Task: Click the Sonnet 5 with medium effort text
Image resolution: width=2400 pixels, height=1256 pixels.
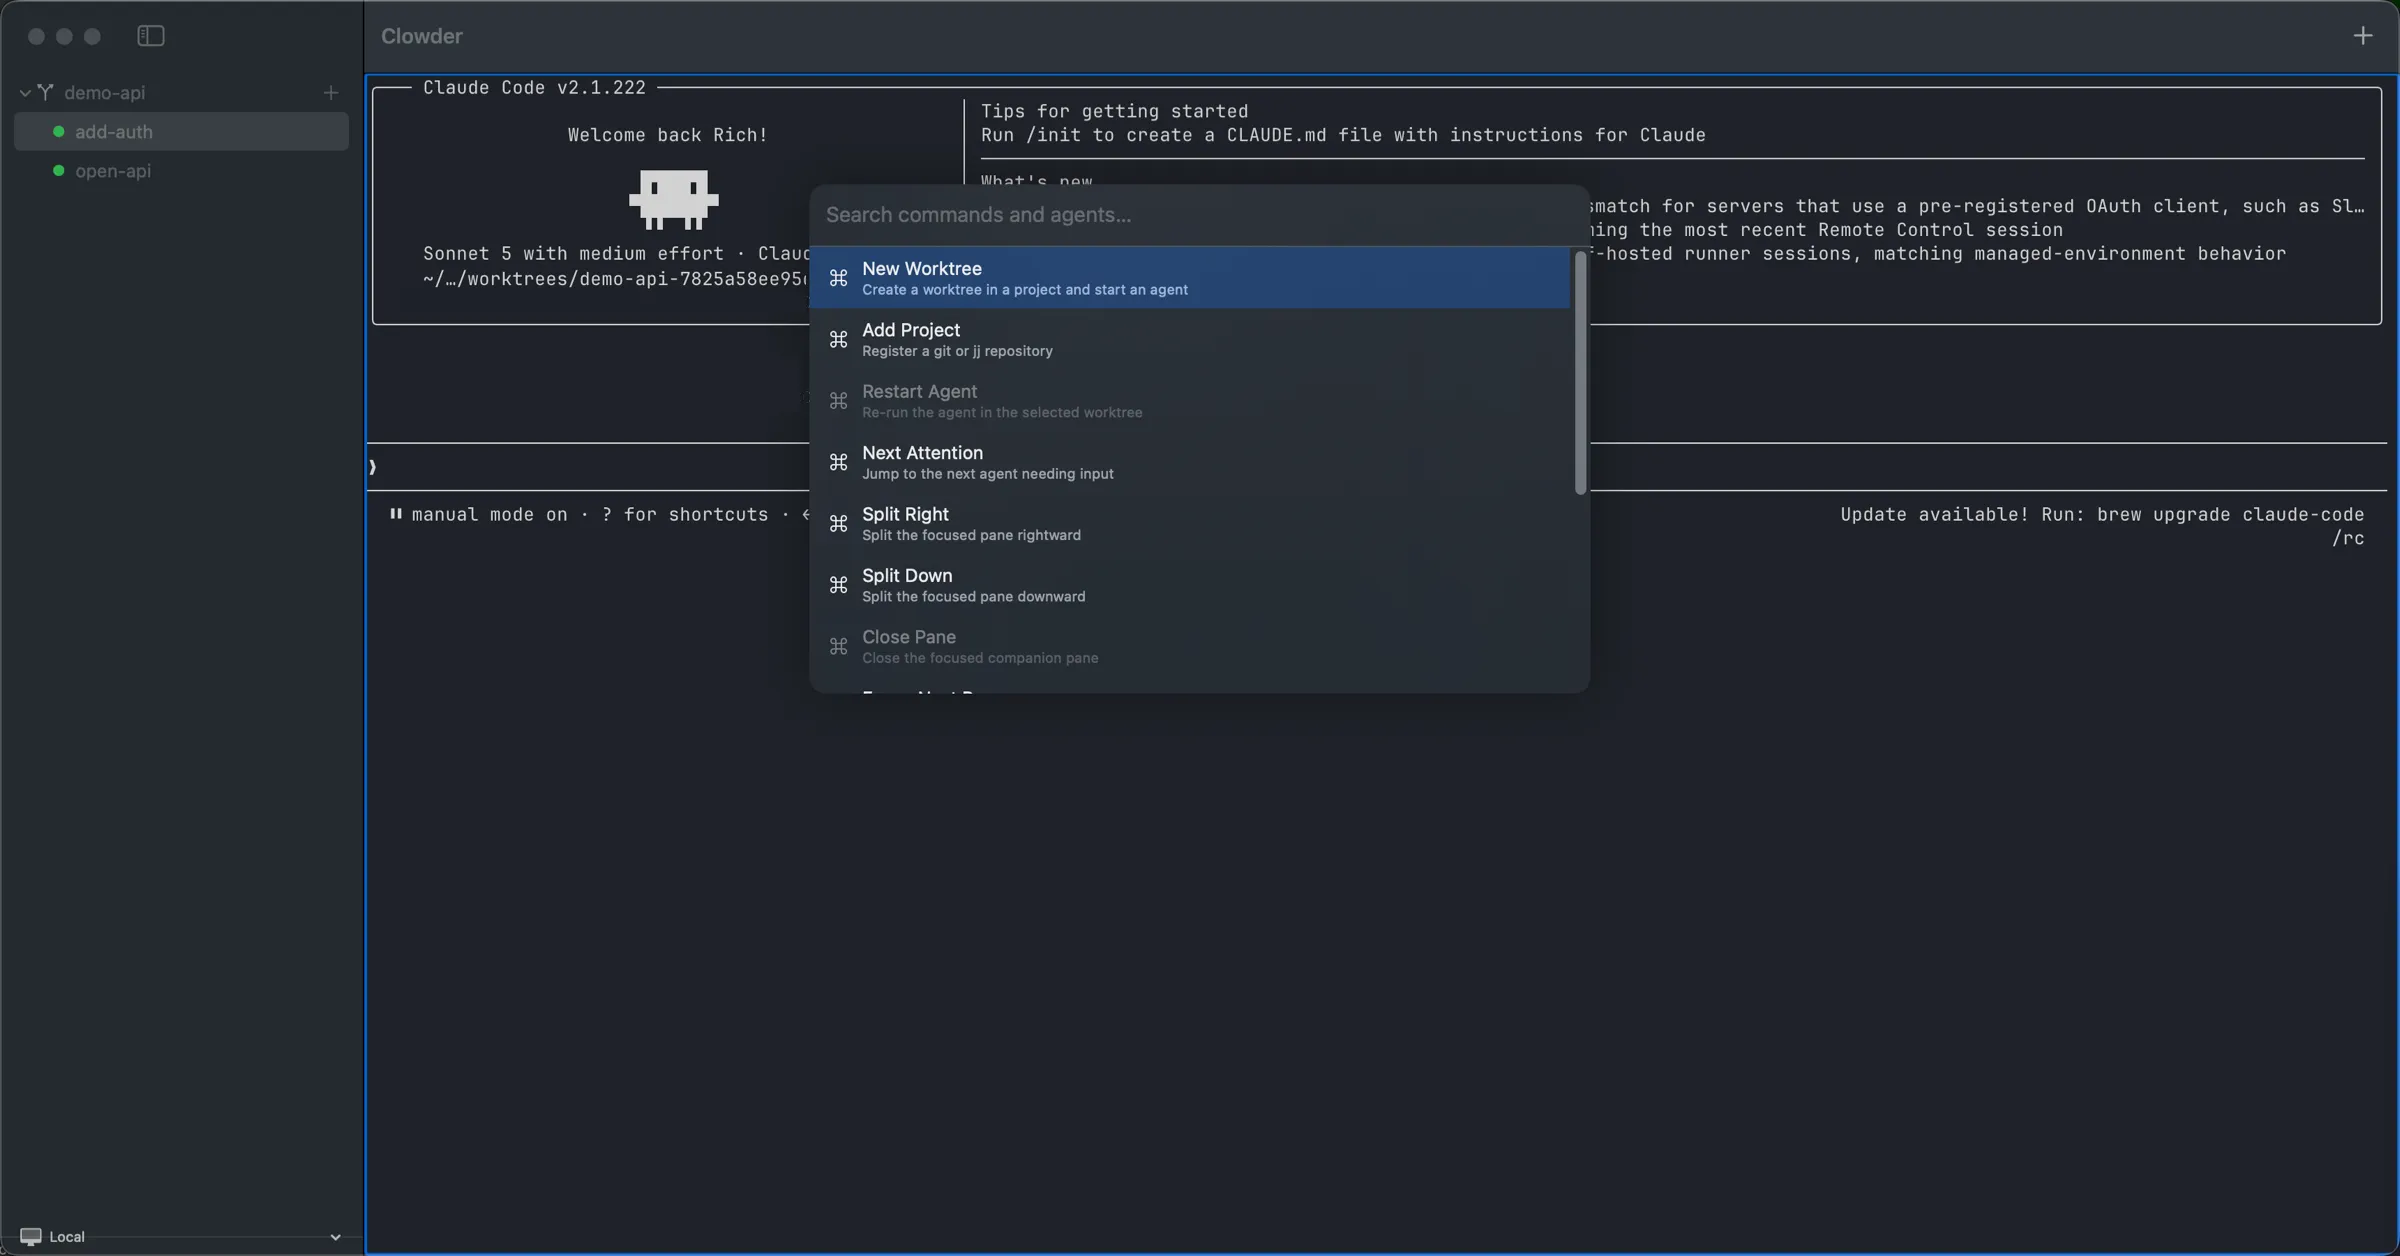Action: click(573, 254)
